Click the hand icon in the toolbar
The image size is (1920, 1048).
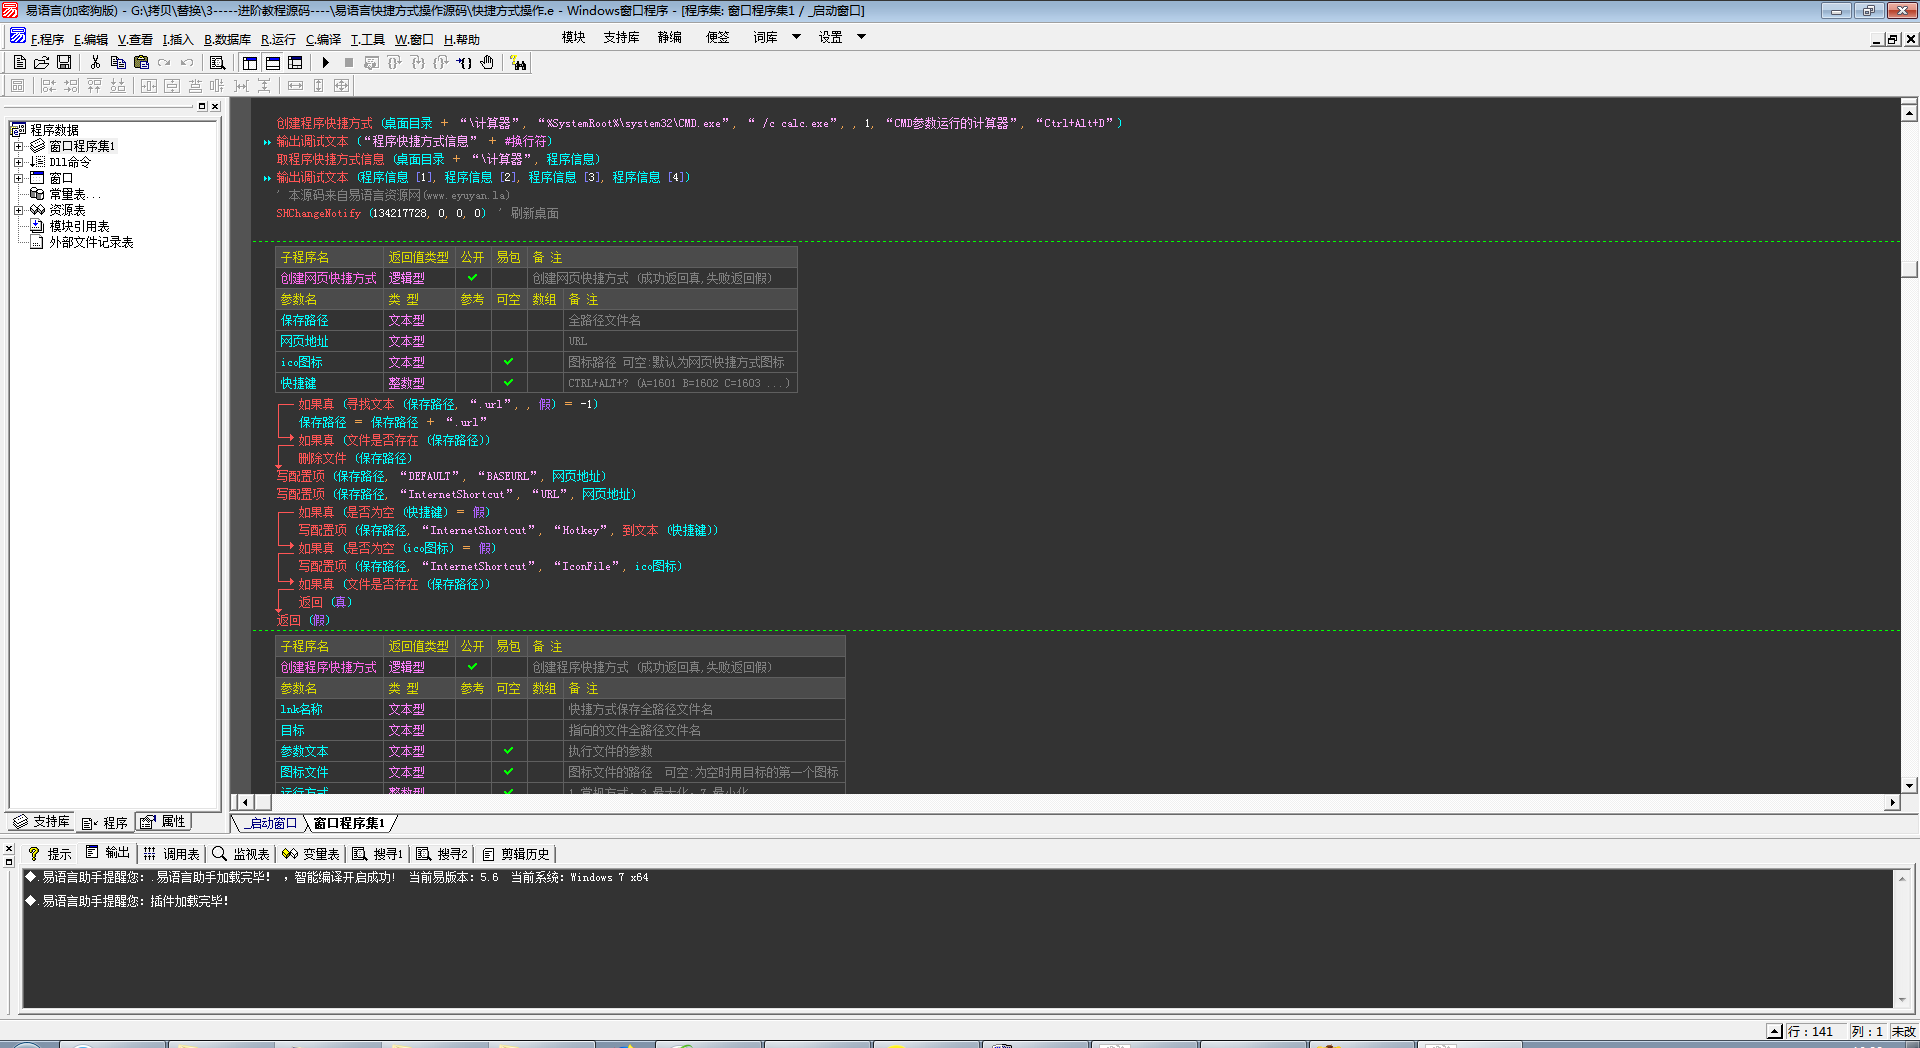coord(487,62)
